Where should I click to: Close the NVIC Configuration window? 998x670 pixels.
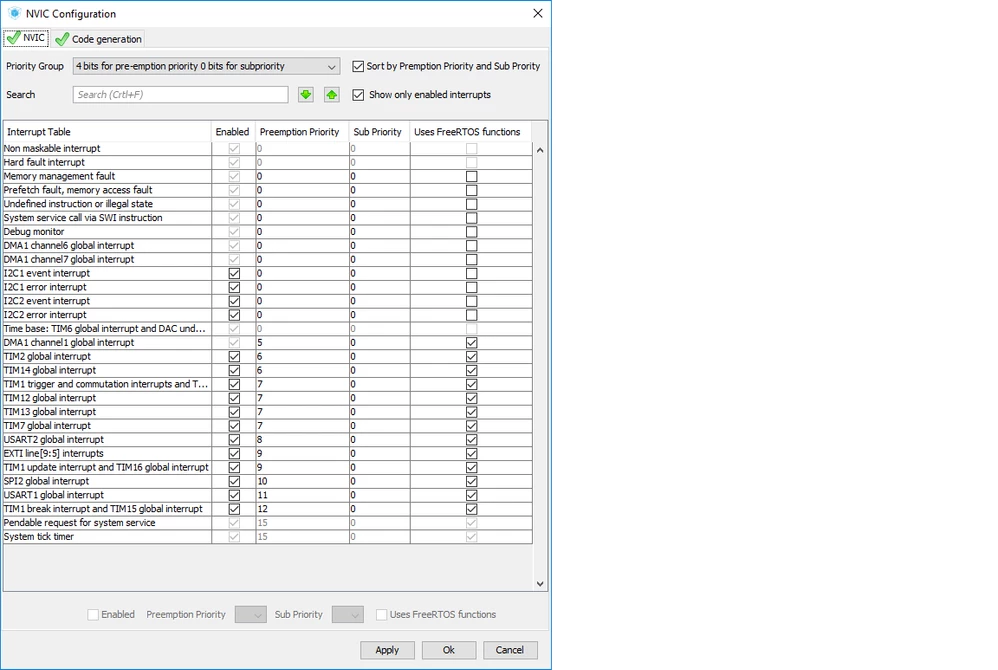coord(538,13)
